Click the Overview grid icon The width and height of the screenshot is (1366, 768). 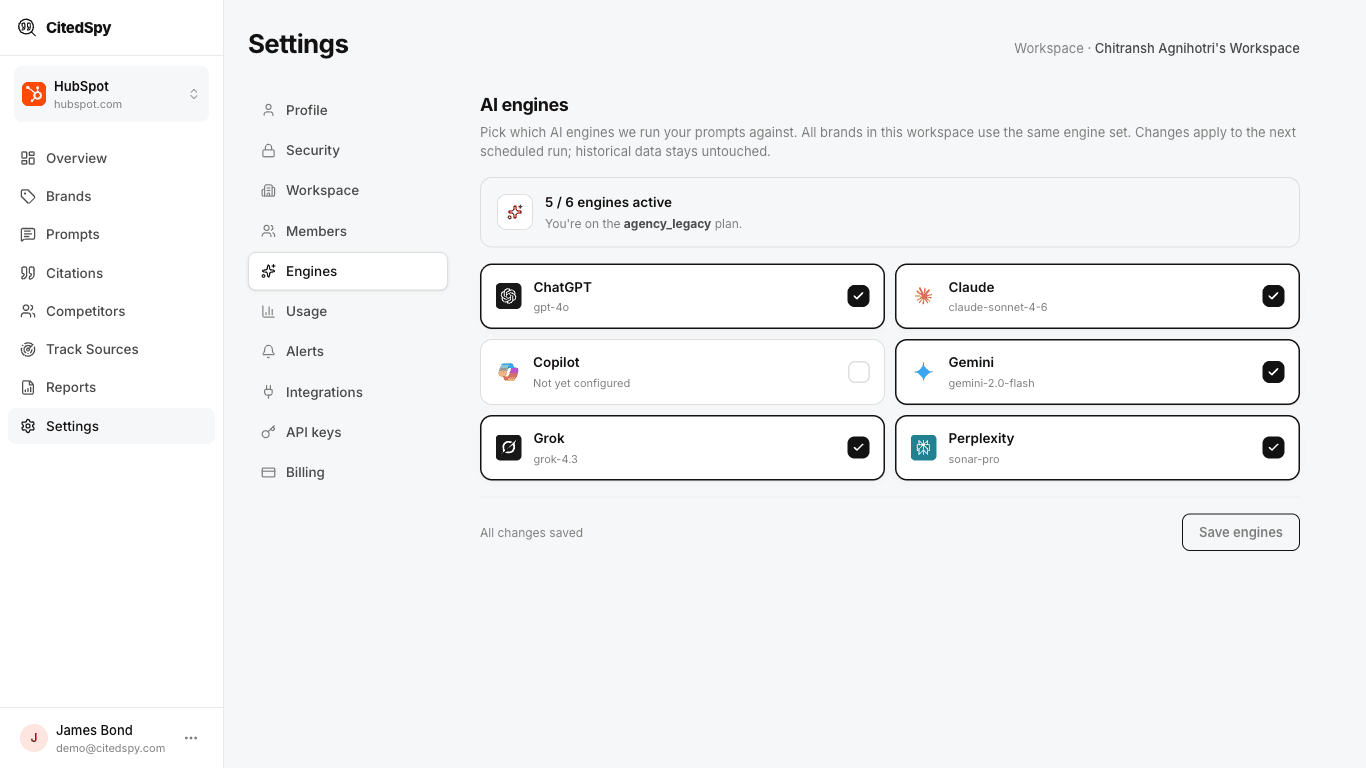tap(28, 158)
